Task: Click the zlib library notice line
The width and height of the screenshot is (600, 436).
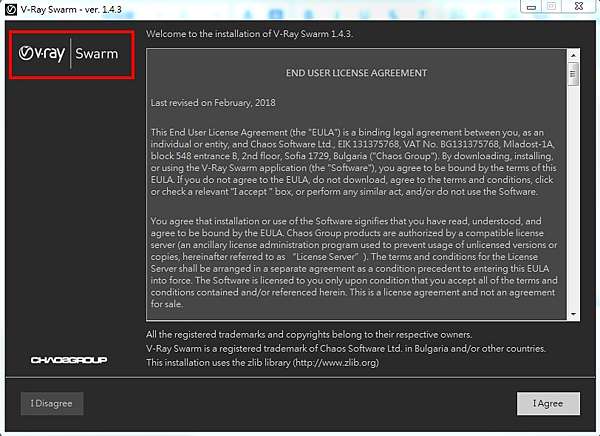Action: (x=262, y=362)
